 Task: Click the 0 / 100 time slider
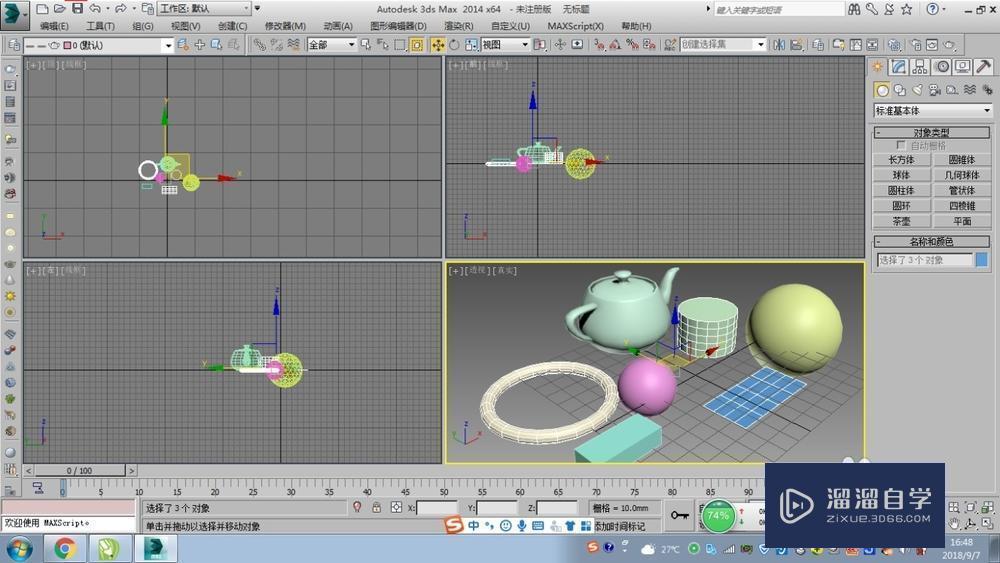80,471
